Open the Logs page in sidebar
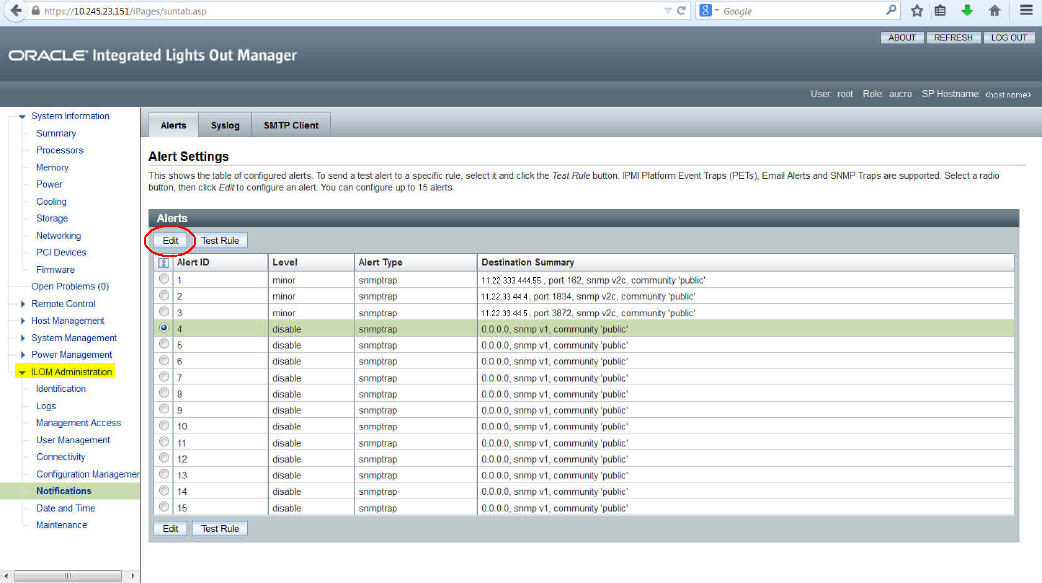The image size is (1042, 583). (x=46, y=406)
